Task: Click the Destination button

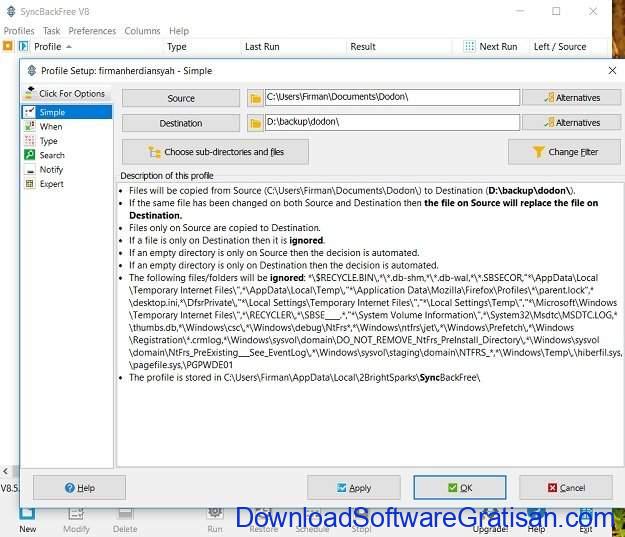Action: 181,123
